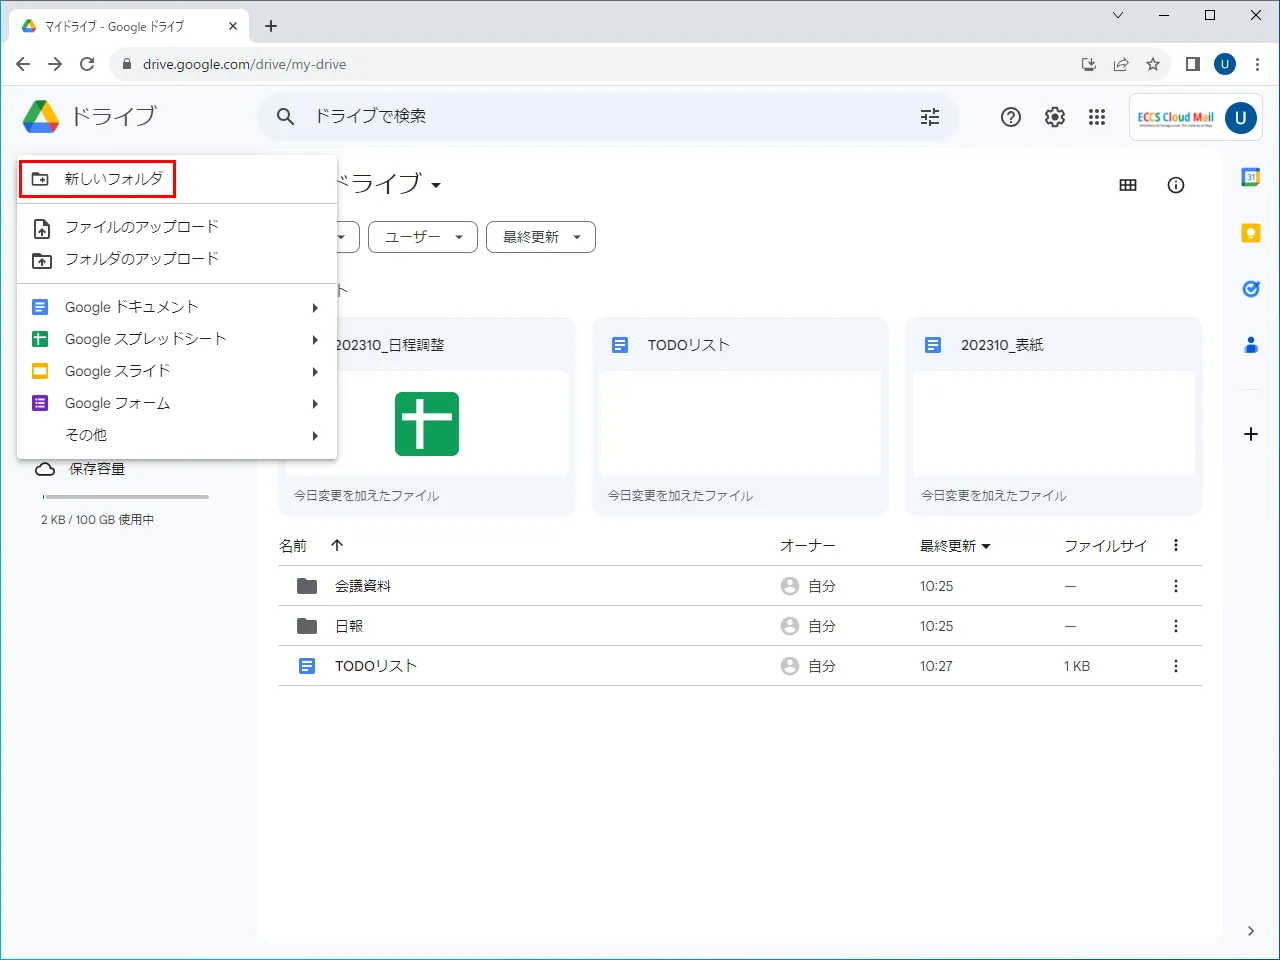The width and height of the screenshot is (1280, 960).
Task: Click 保存容量 storage link
Action: click(96, 469)
